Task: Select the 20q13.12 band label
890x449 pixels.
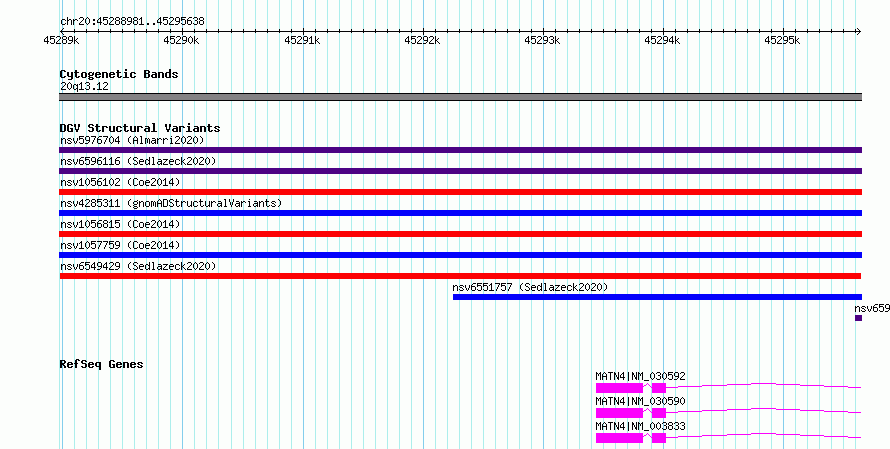Action: point(84,87)
